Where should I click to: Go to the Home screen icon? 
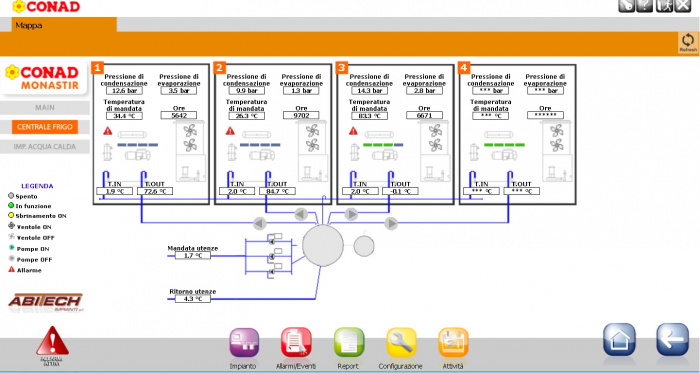(619, 340)
